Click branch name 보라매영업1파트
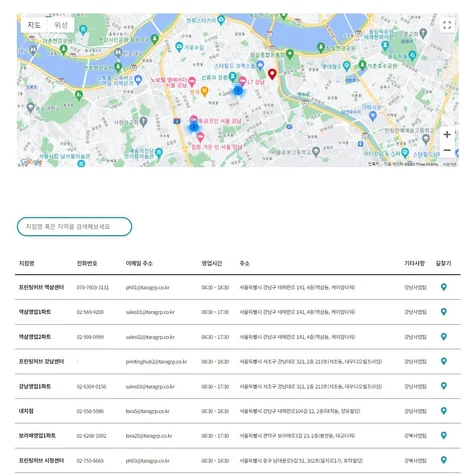The image size is (476, 476). [37, 435]
